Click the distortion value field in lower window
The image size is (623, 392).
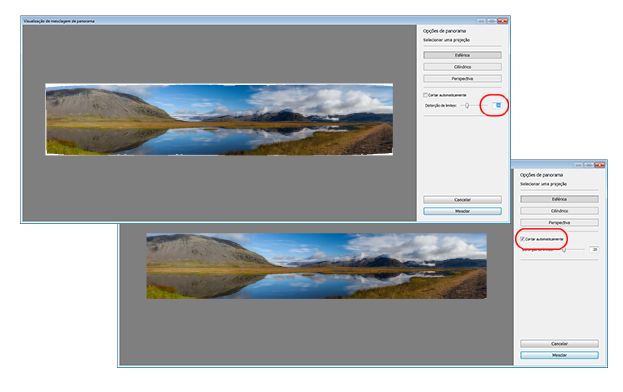(594, 249)
